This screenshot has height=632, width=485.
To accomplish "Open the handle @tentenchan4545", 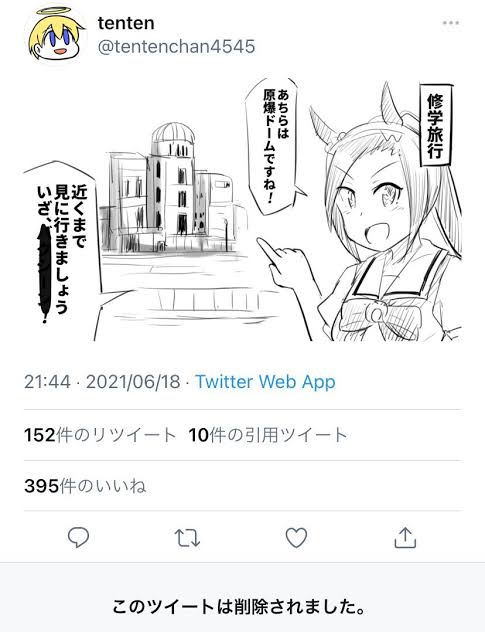I will point(177,46).
